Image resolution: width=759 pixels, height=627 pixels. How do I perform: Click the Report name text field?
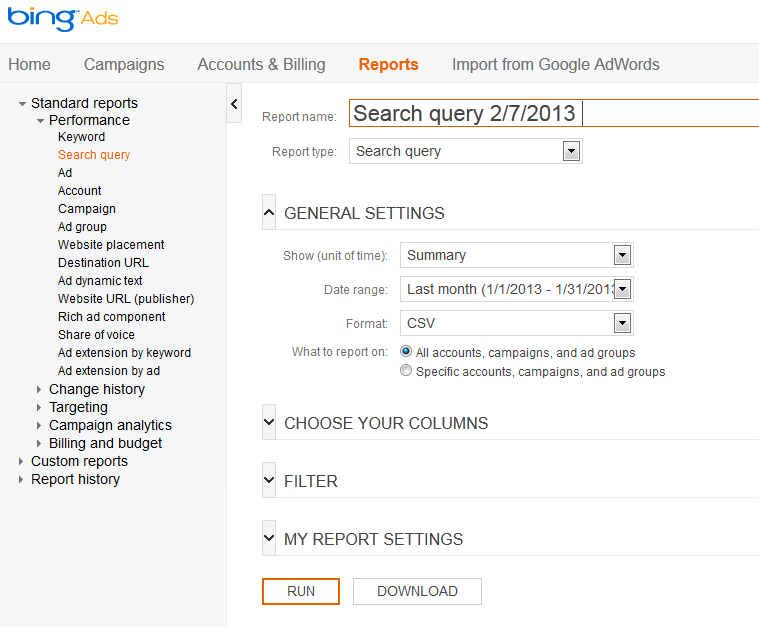click(x=553, y=113)
